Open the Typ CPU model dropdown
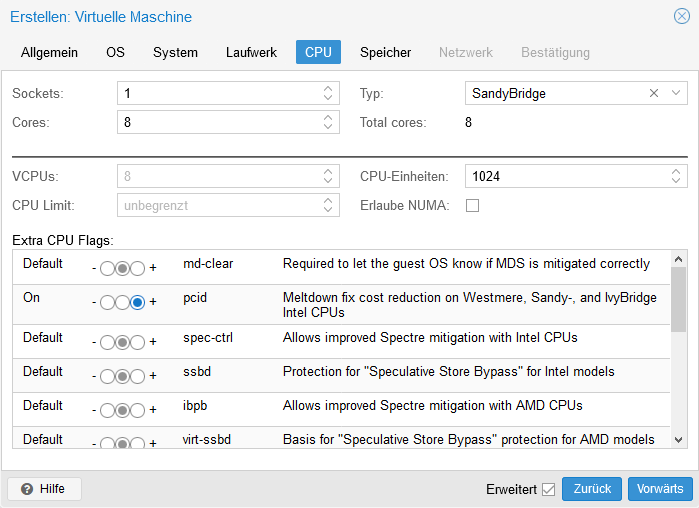 pos(677,93)
